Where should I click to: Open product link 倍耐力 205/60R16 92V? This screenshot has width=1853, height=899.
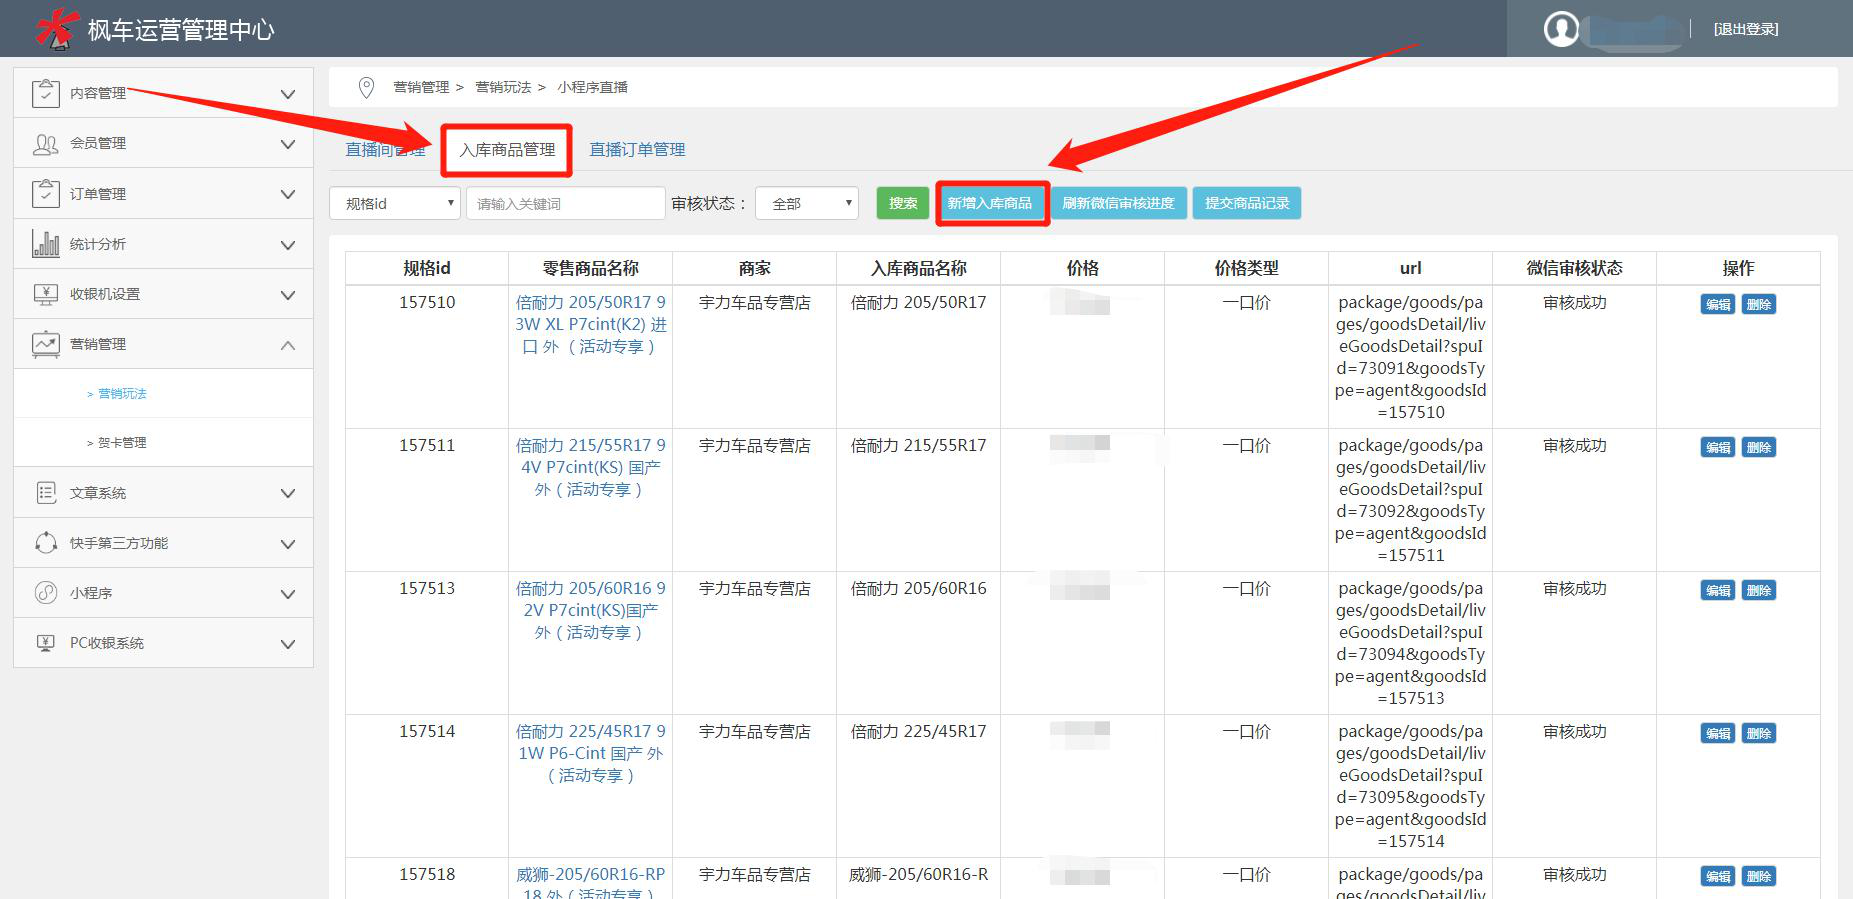pos(590,610)
